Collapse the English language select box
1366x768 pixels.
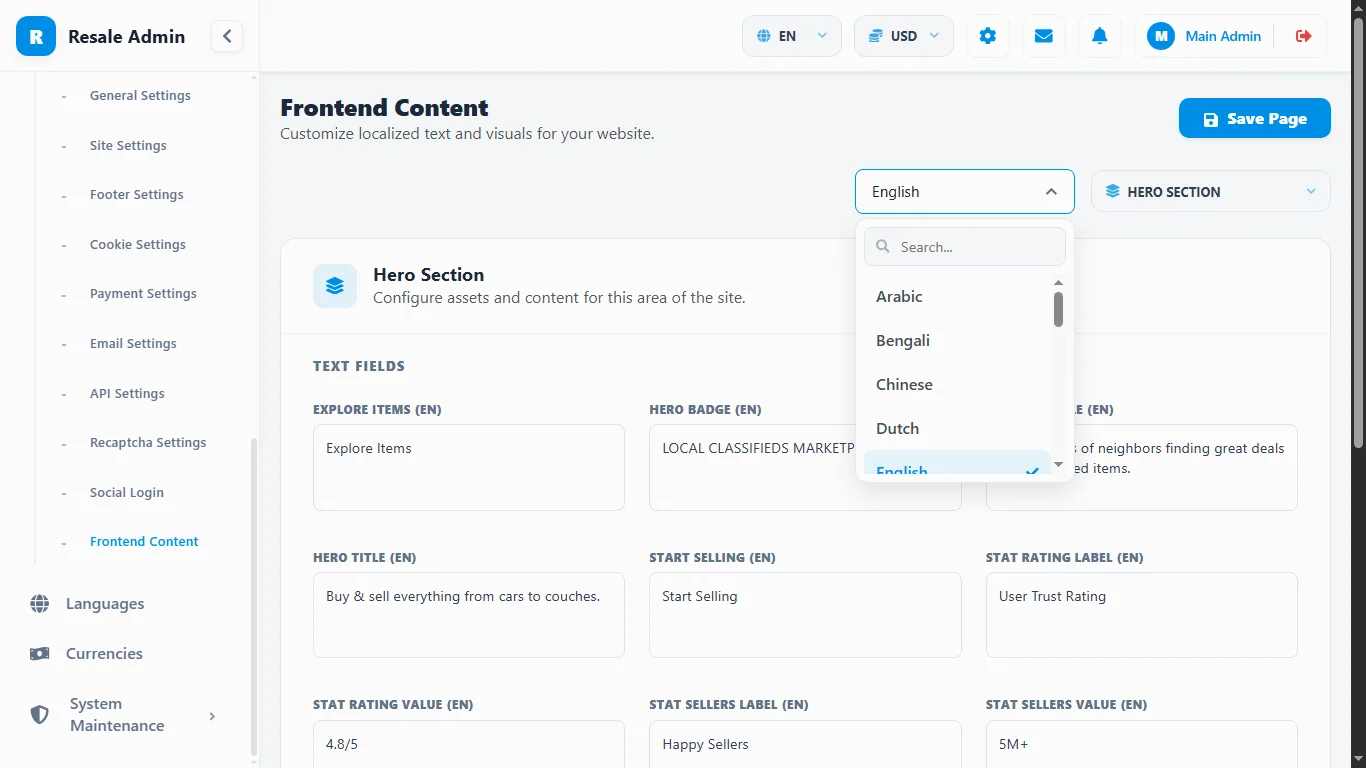tap(965, 192)
